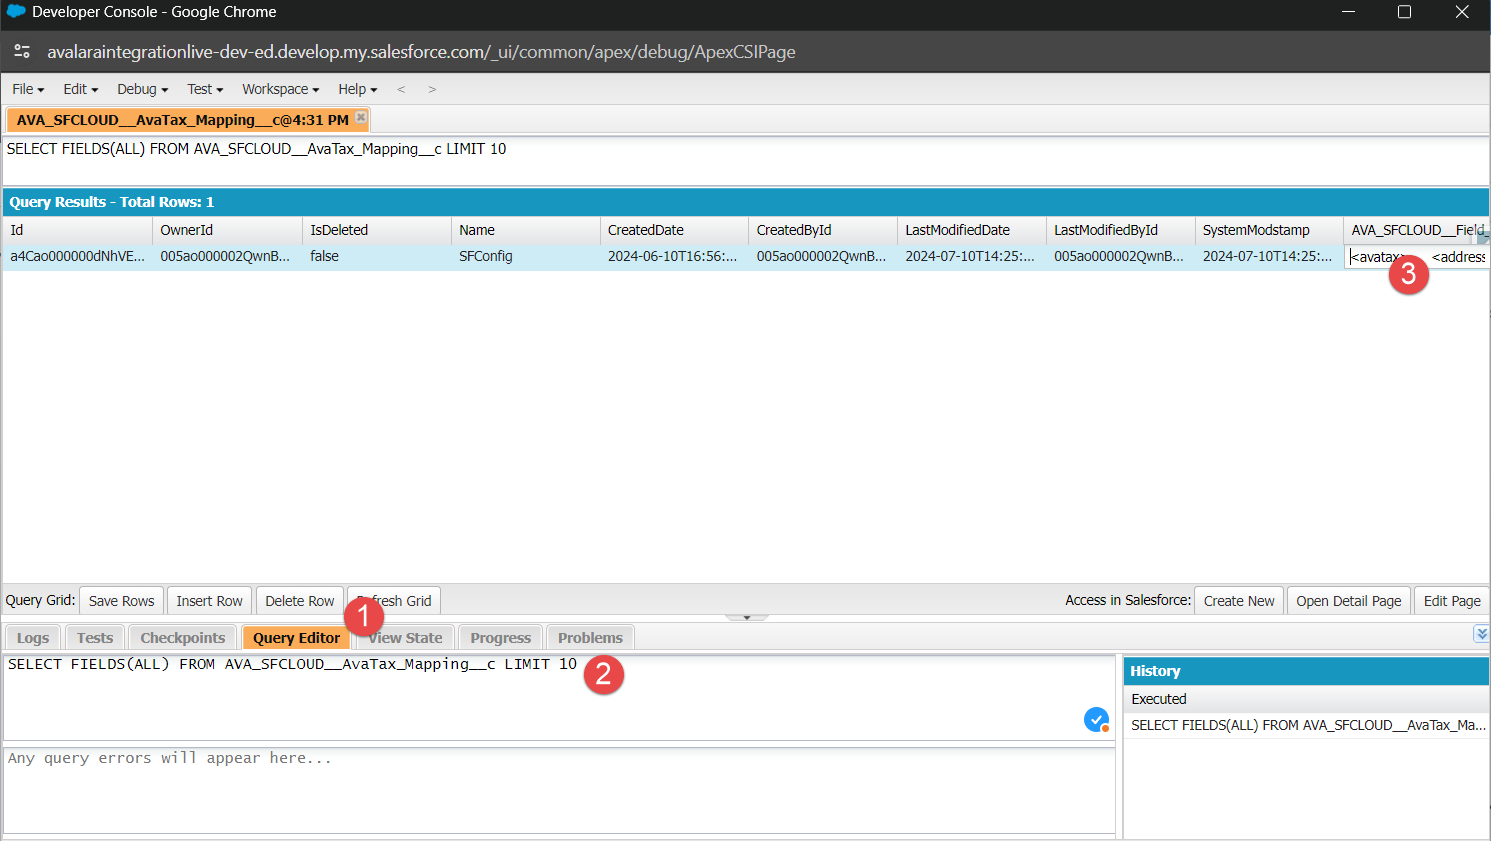Click the 'Query Results - Total Rows: 1' header

[x=746, y=202]
